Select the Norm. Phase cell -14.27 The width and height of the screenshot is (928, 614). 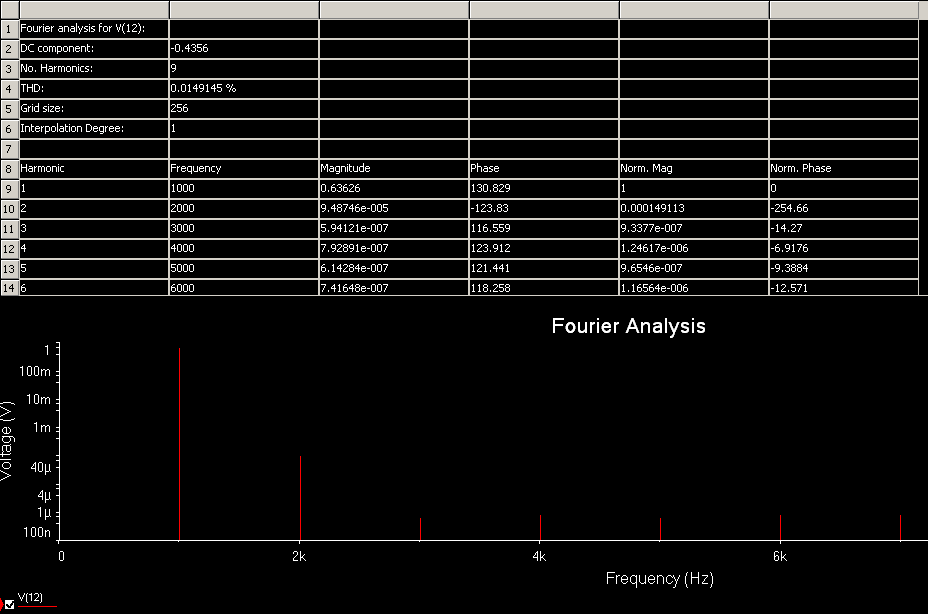tap(844, 229)
